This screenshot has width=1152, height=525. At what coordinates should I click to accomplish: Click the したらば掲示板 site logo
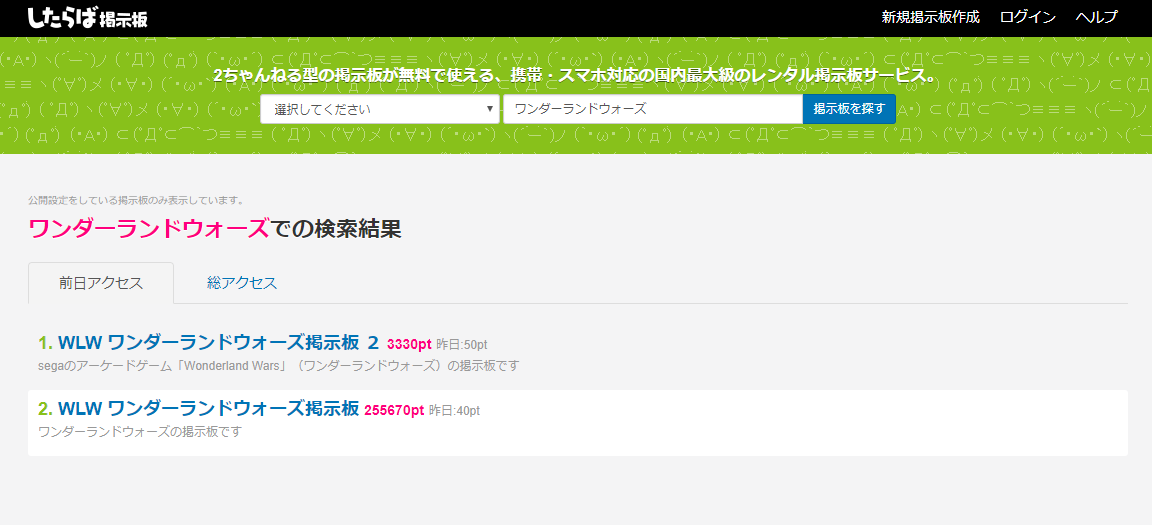coord(87,18)
